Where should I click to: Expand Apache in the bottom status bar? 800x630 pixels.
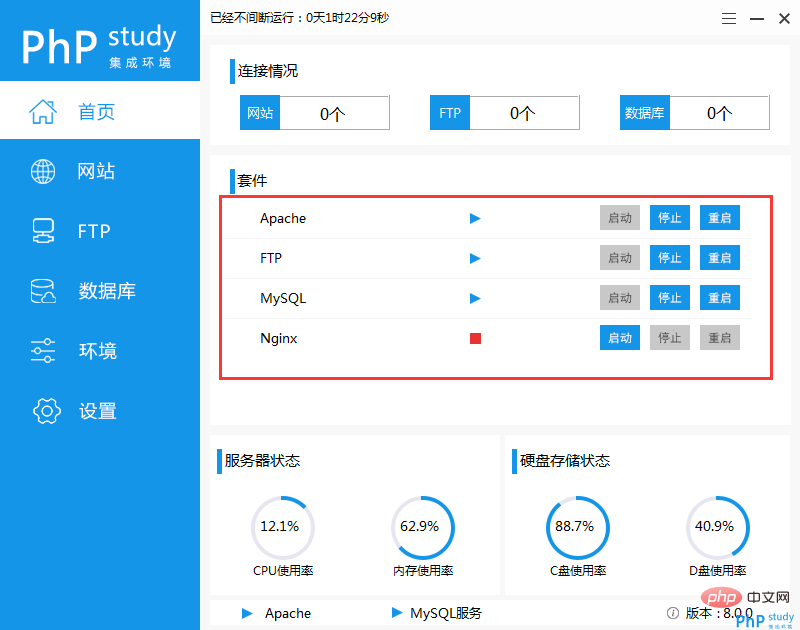tap(245, 613)
